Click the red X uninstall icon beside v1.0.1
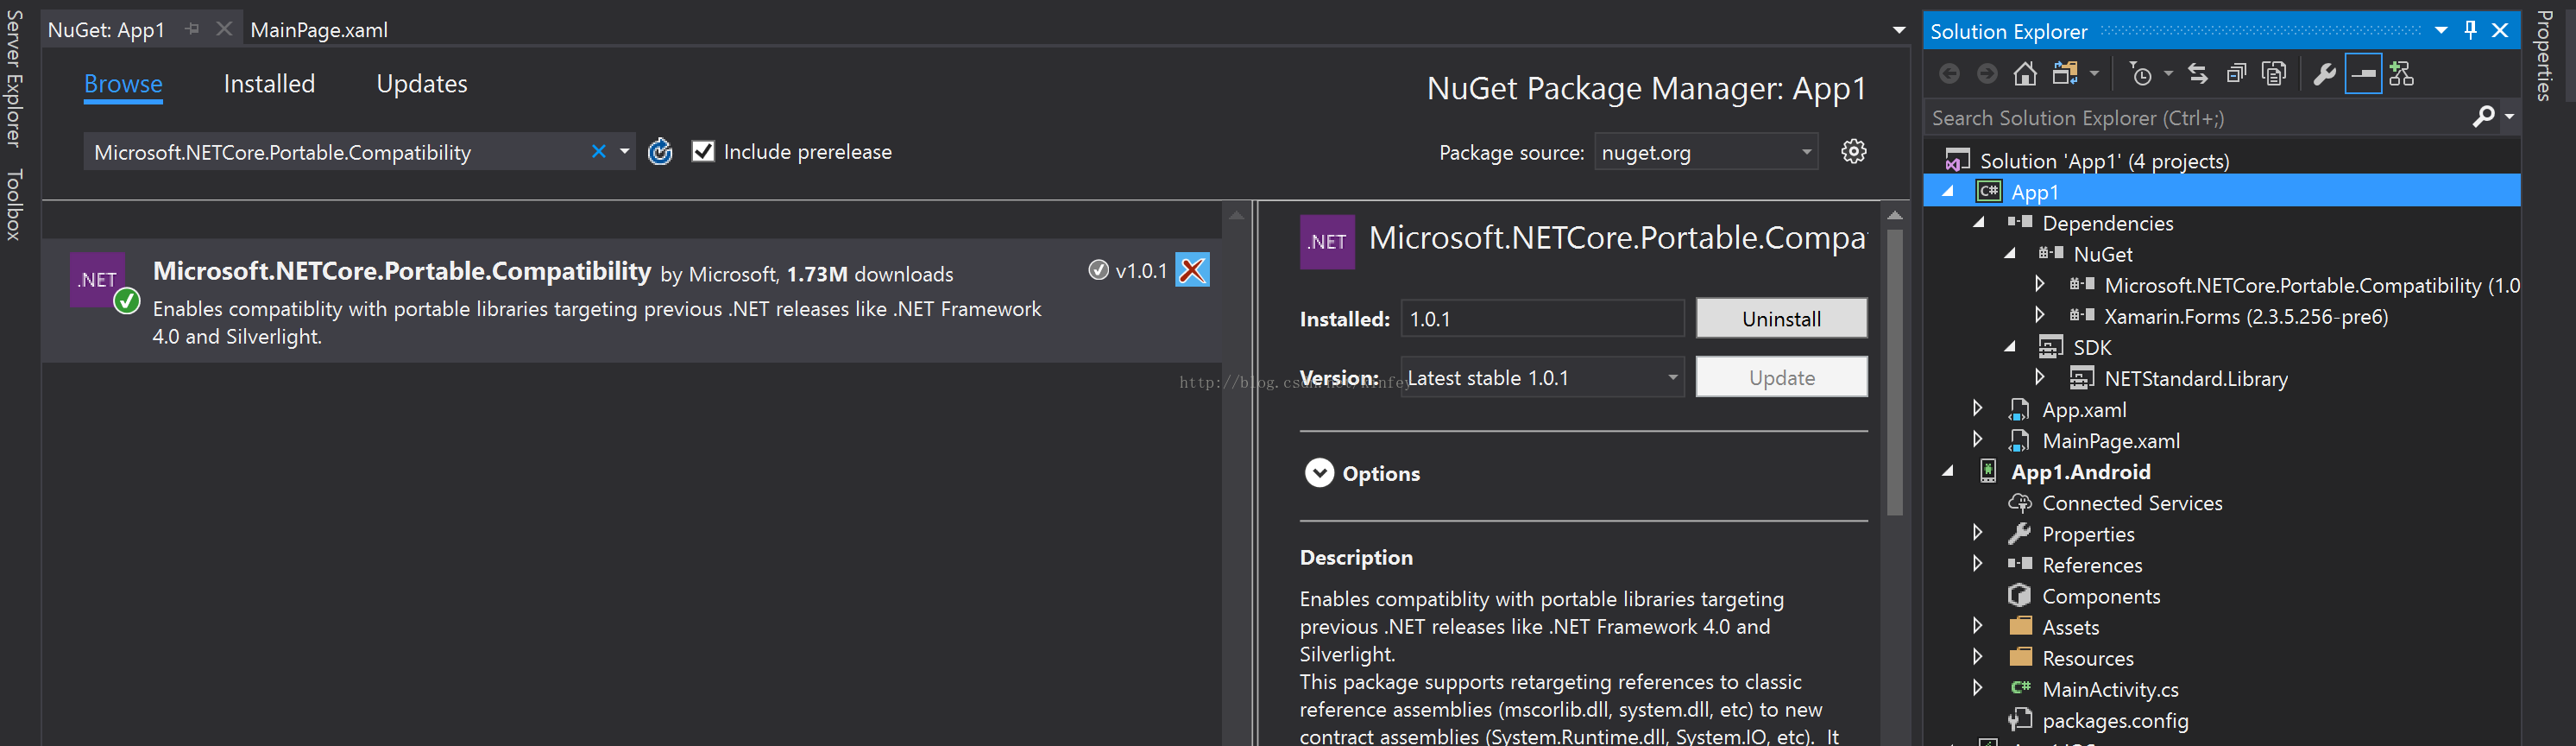 tap(1192, 270)
